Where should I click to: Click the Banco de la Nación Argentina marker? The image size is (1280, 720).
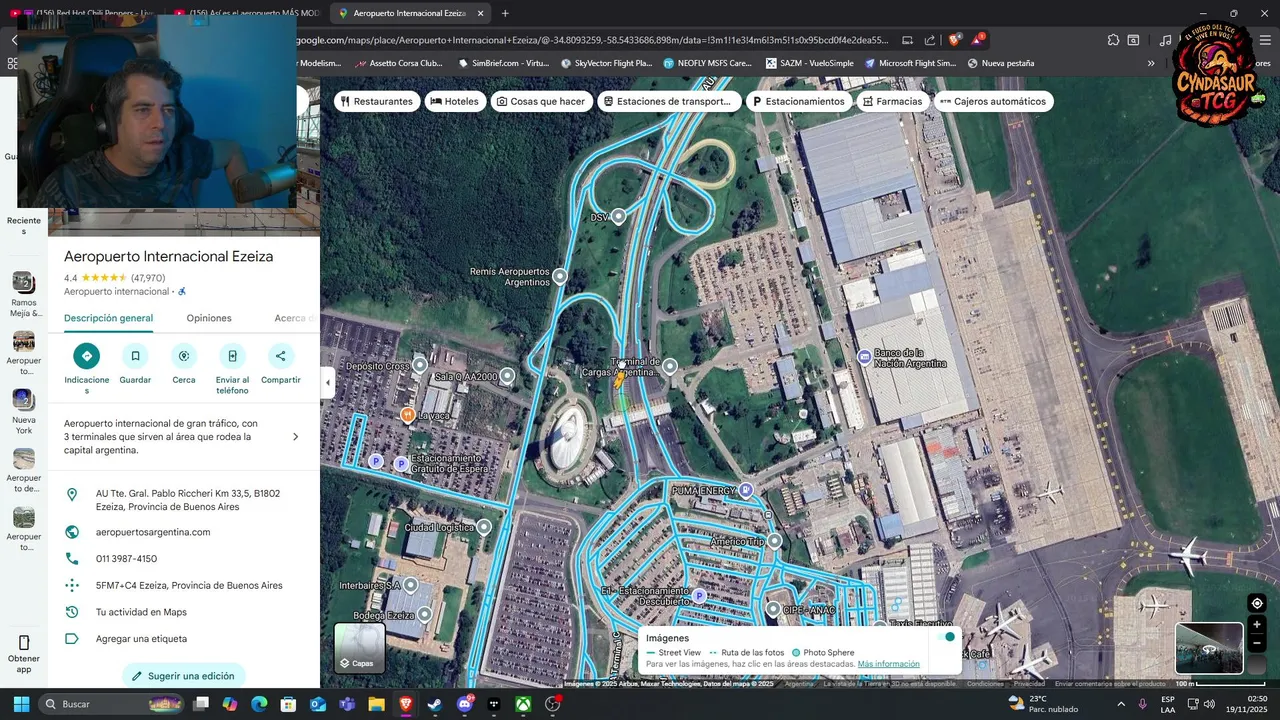coord(864,357)
